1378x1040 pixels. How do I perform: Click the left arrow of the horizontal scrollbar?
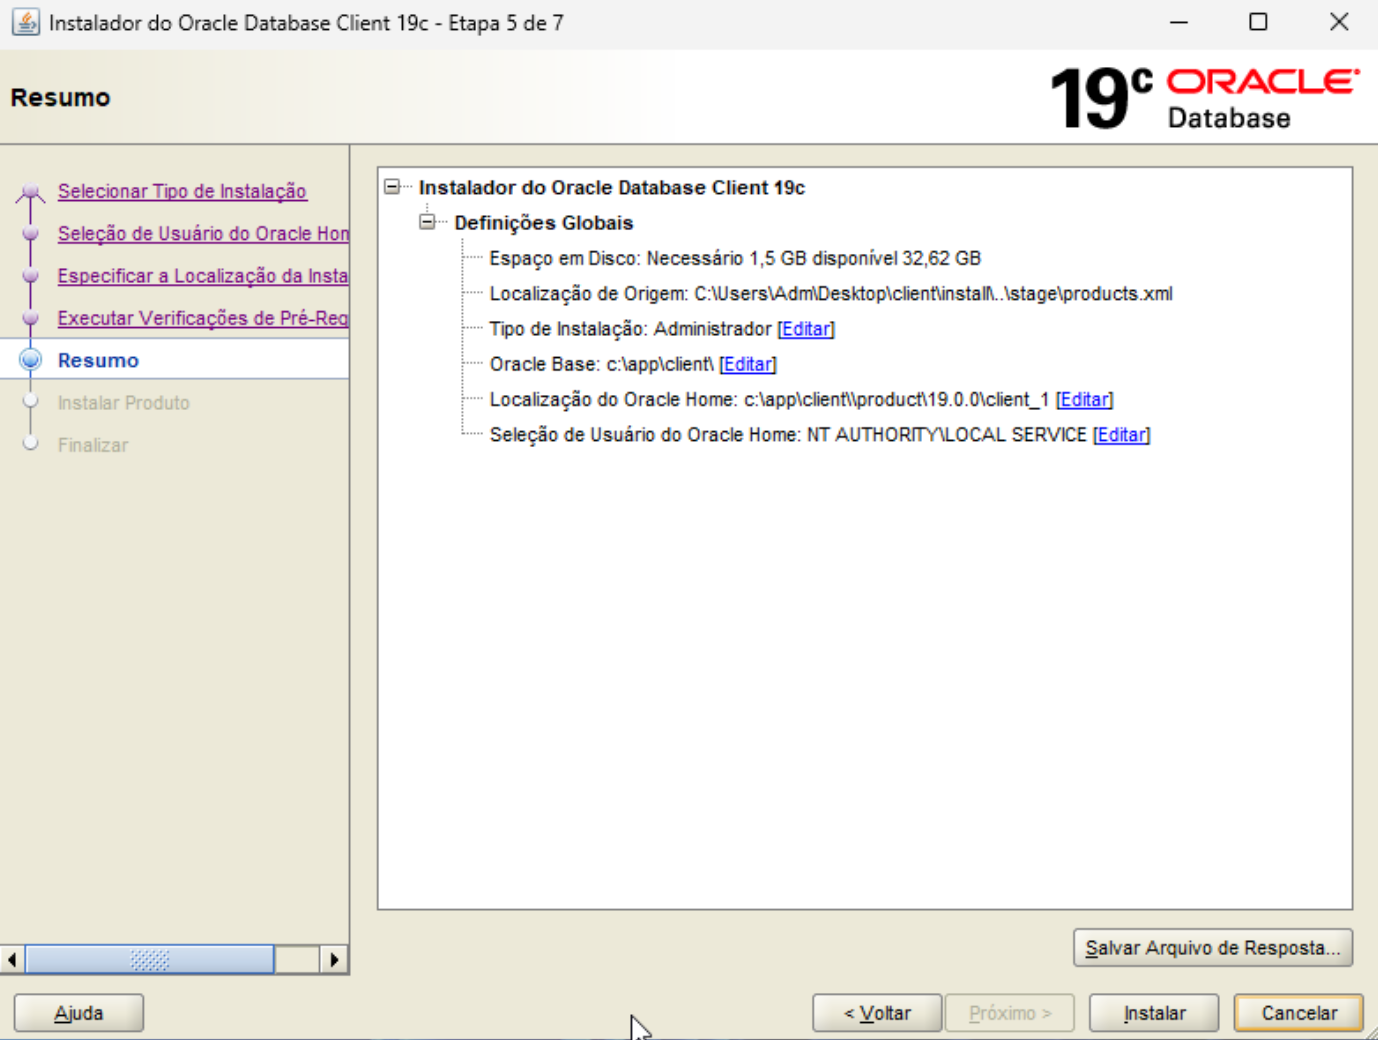[10, 959]
